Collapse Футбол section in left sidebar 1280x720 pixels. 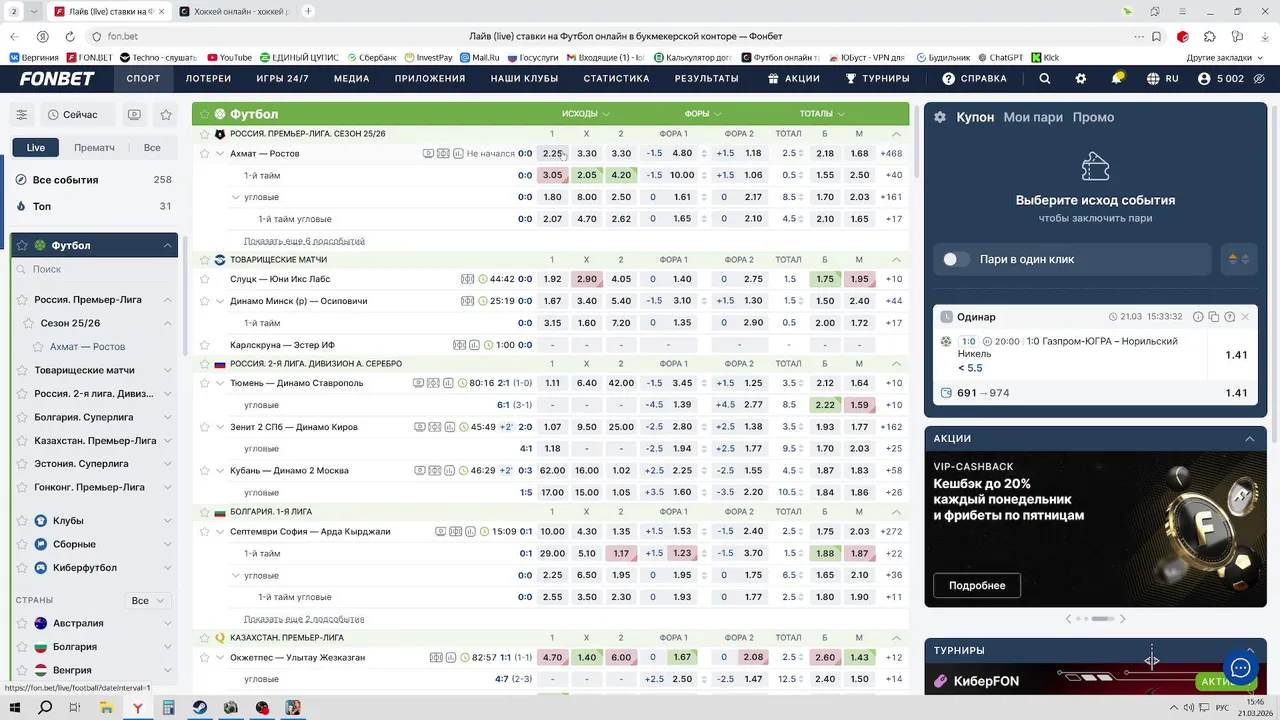pos(167,246)
